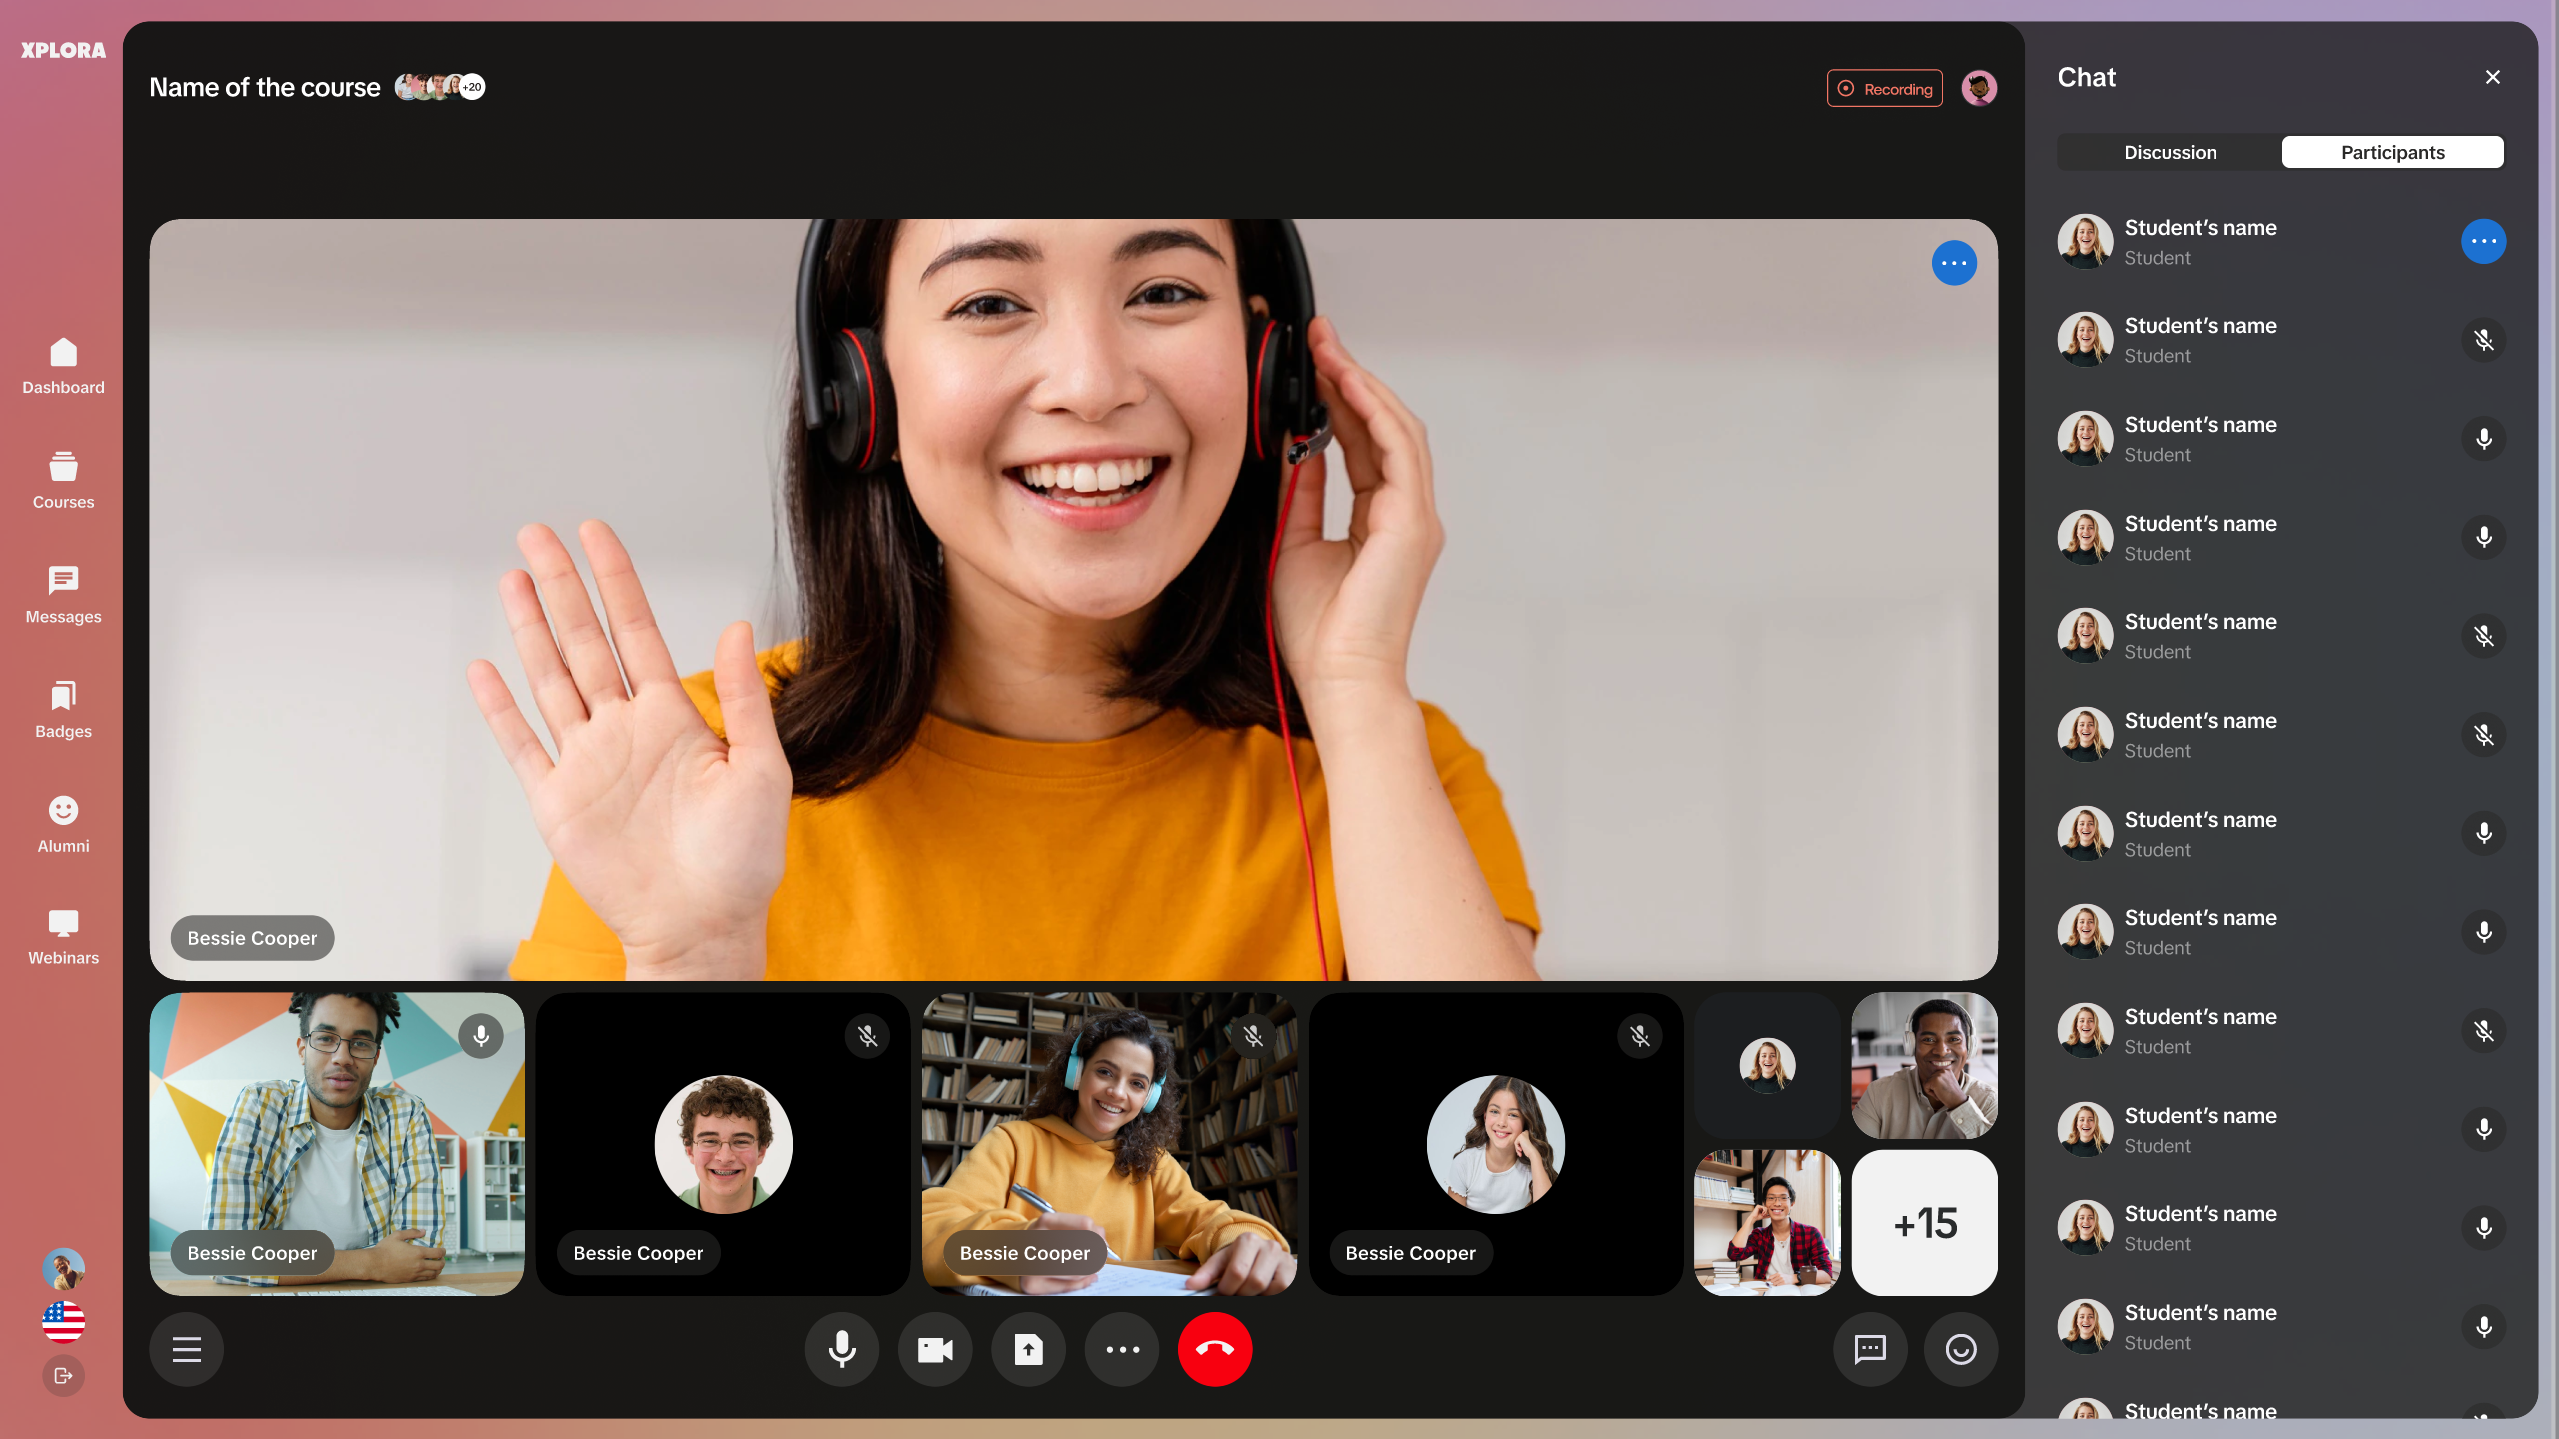The image size is (2559, 1439).
Task: Close the Chat panel
Action: pos(2493,77)
